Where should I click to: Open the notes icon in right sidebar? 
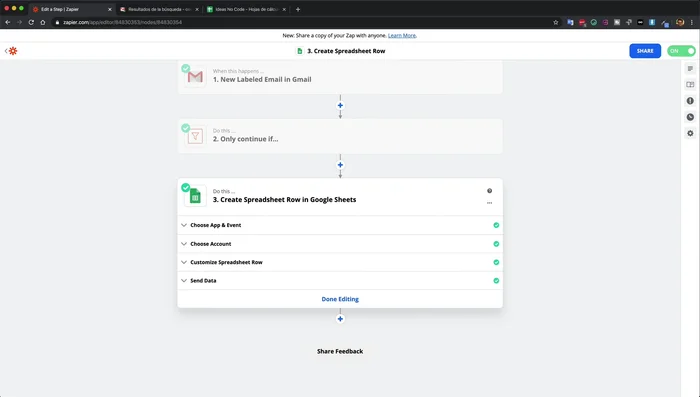click(x=690, y=69)
